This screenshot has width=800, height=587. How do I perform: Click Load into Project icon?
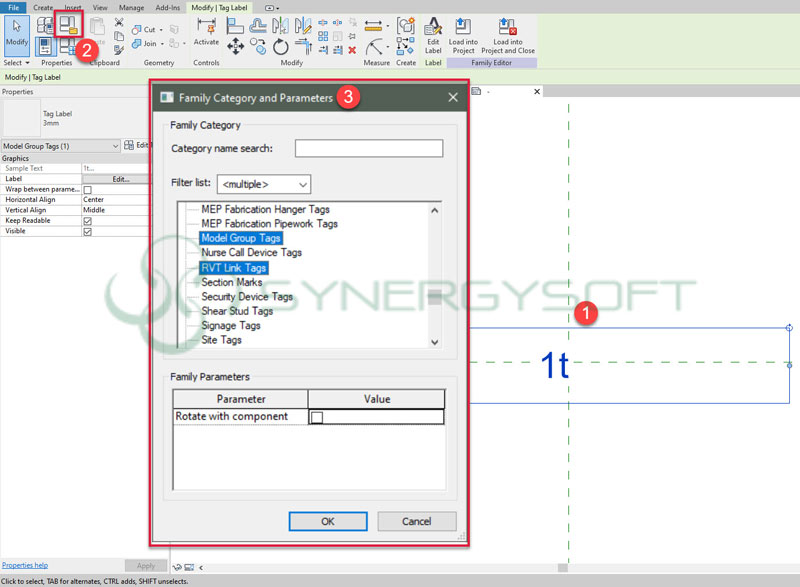click(463, 33)
